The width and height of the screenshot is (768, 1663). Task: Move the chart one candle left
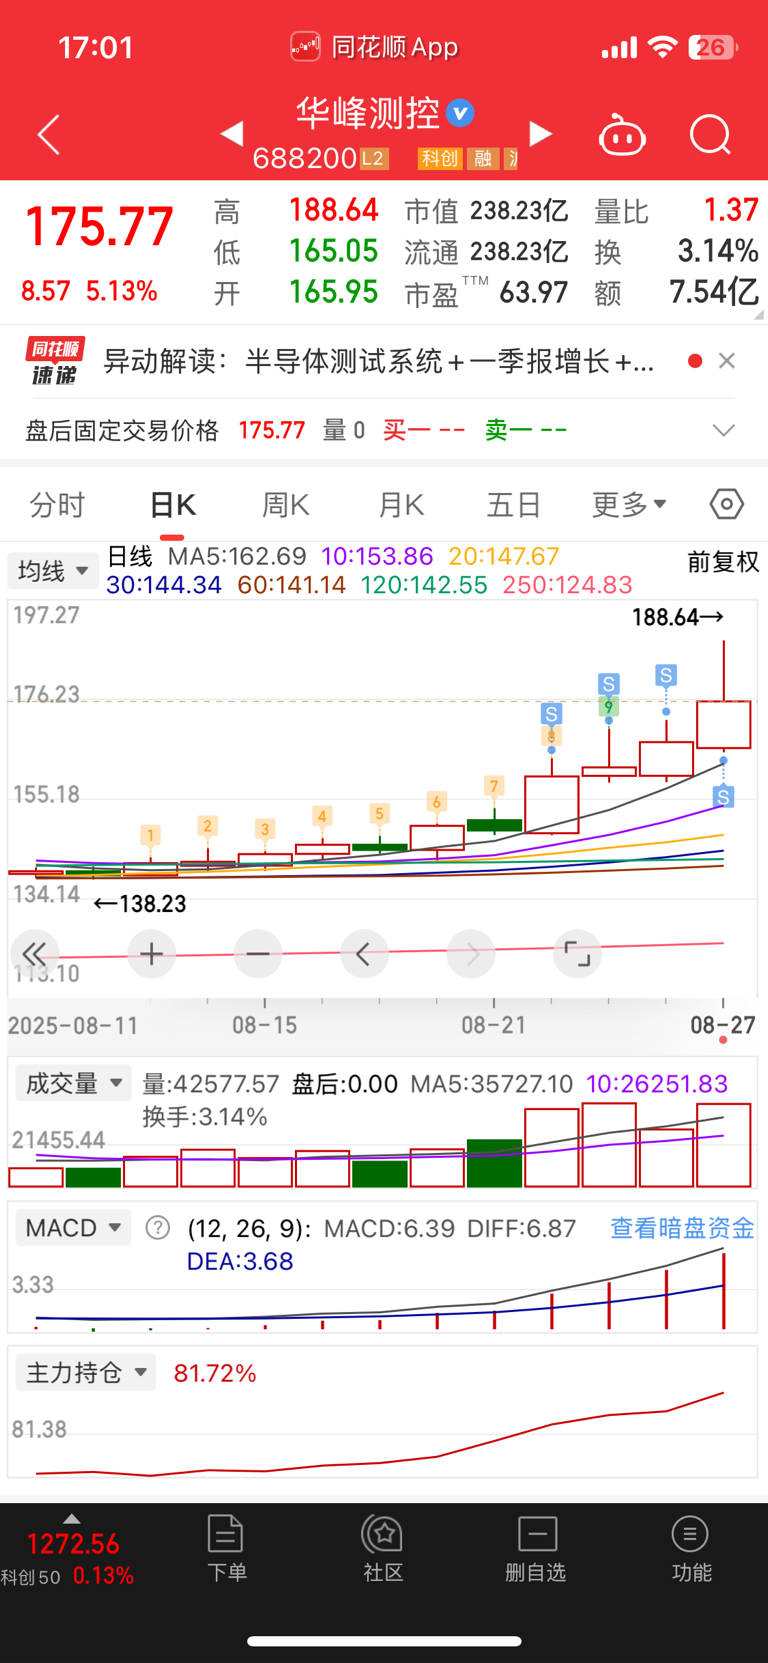364,954
